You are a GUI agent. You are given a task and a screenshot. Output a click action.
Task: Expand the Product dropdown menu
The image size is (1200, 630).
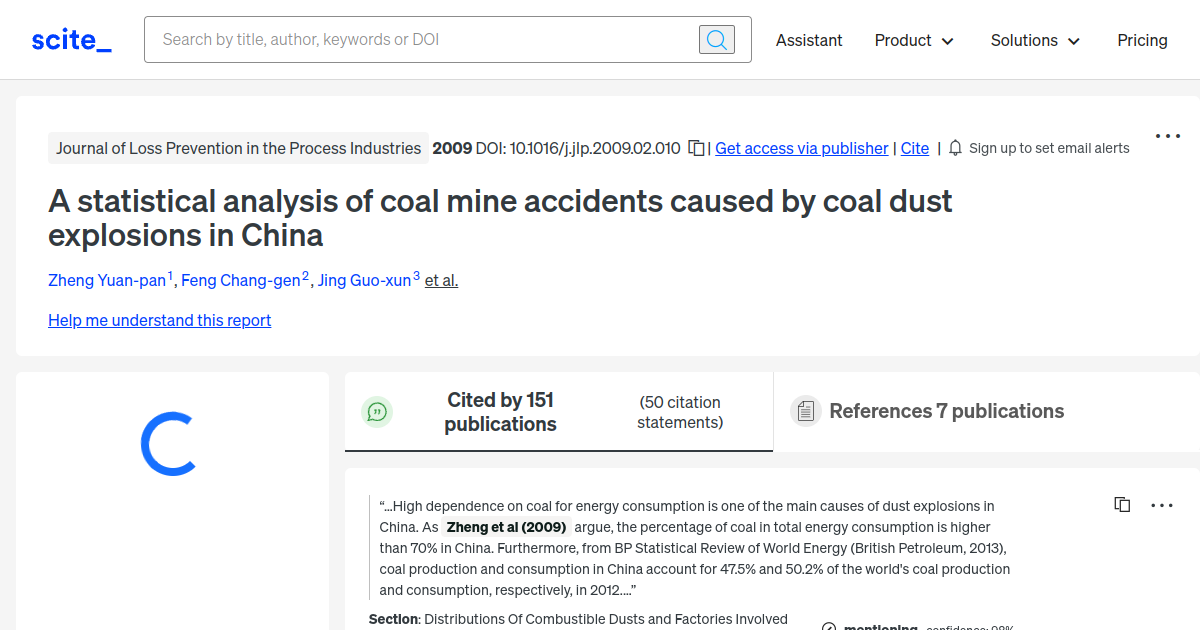coord(913,40)
